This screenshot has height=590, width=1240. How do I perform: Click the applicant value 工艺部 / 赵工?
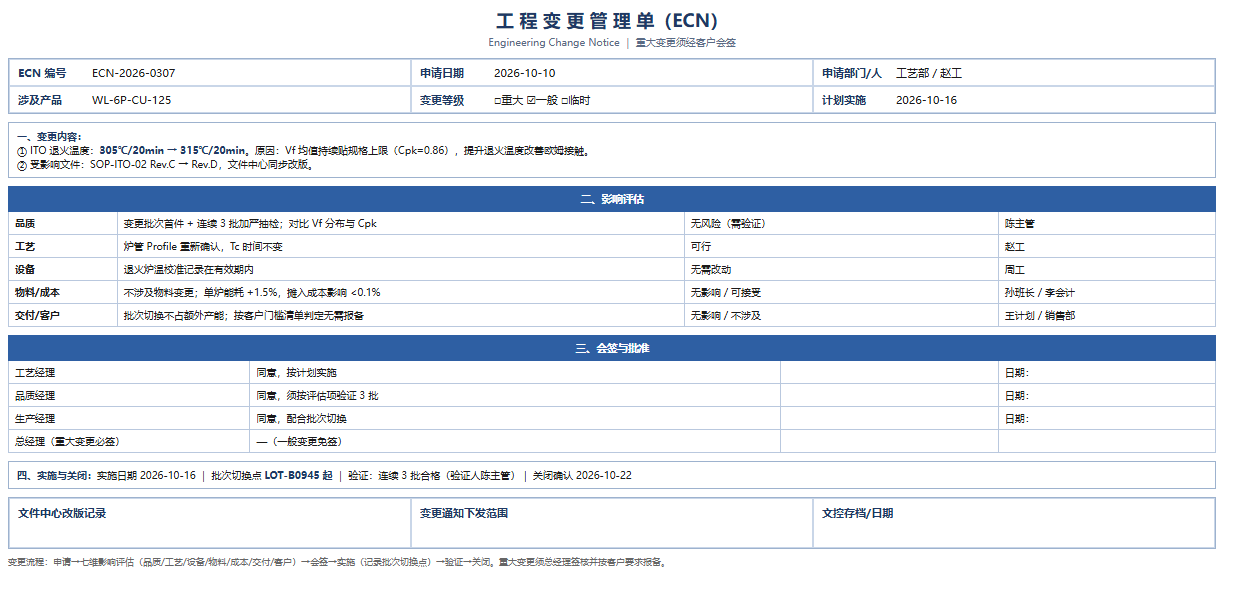tap(928, 73)
